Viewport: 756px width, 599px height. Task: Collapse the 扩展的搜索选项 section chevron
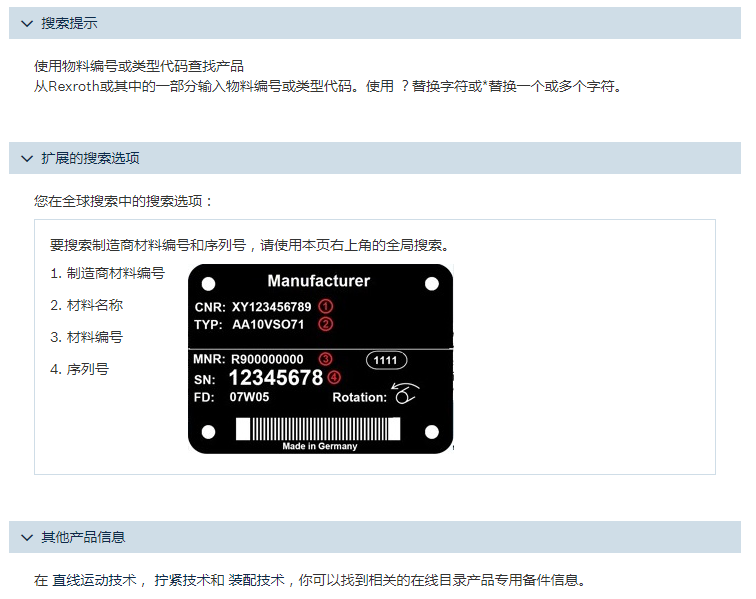point(27,158)
